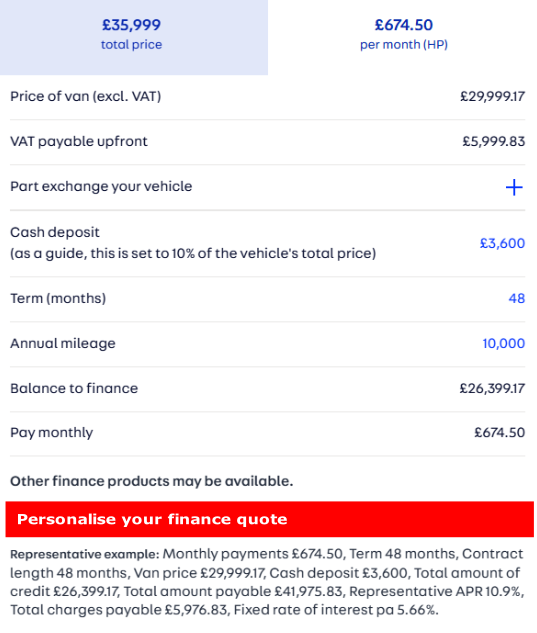This screenshot has height=633, width=537.
Task: Open the Part exchange your vehicle row
Action: pyautogui.click(x=267, y=187)
